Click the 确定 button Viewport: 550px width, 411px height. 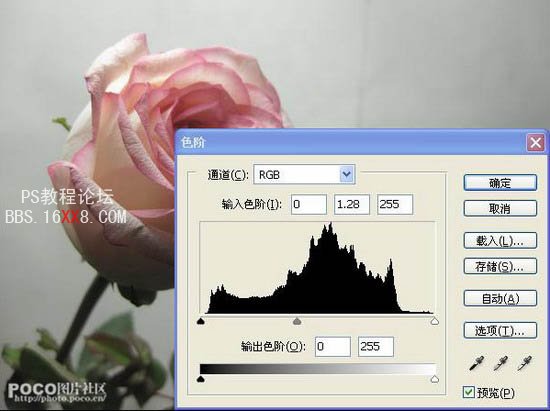[500, 183]
